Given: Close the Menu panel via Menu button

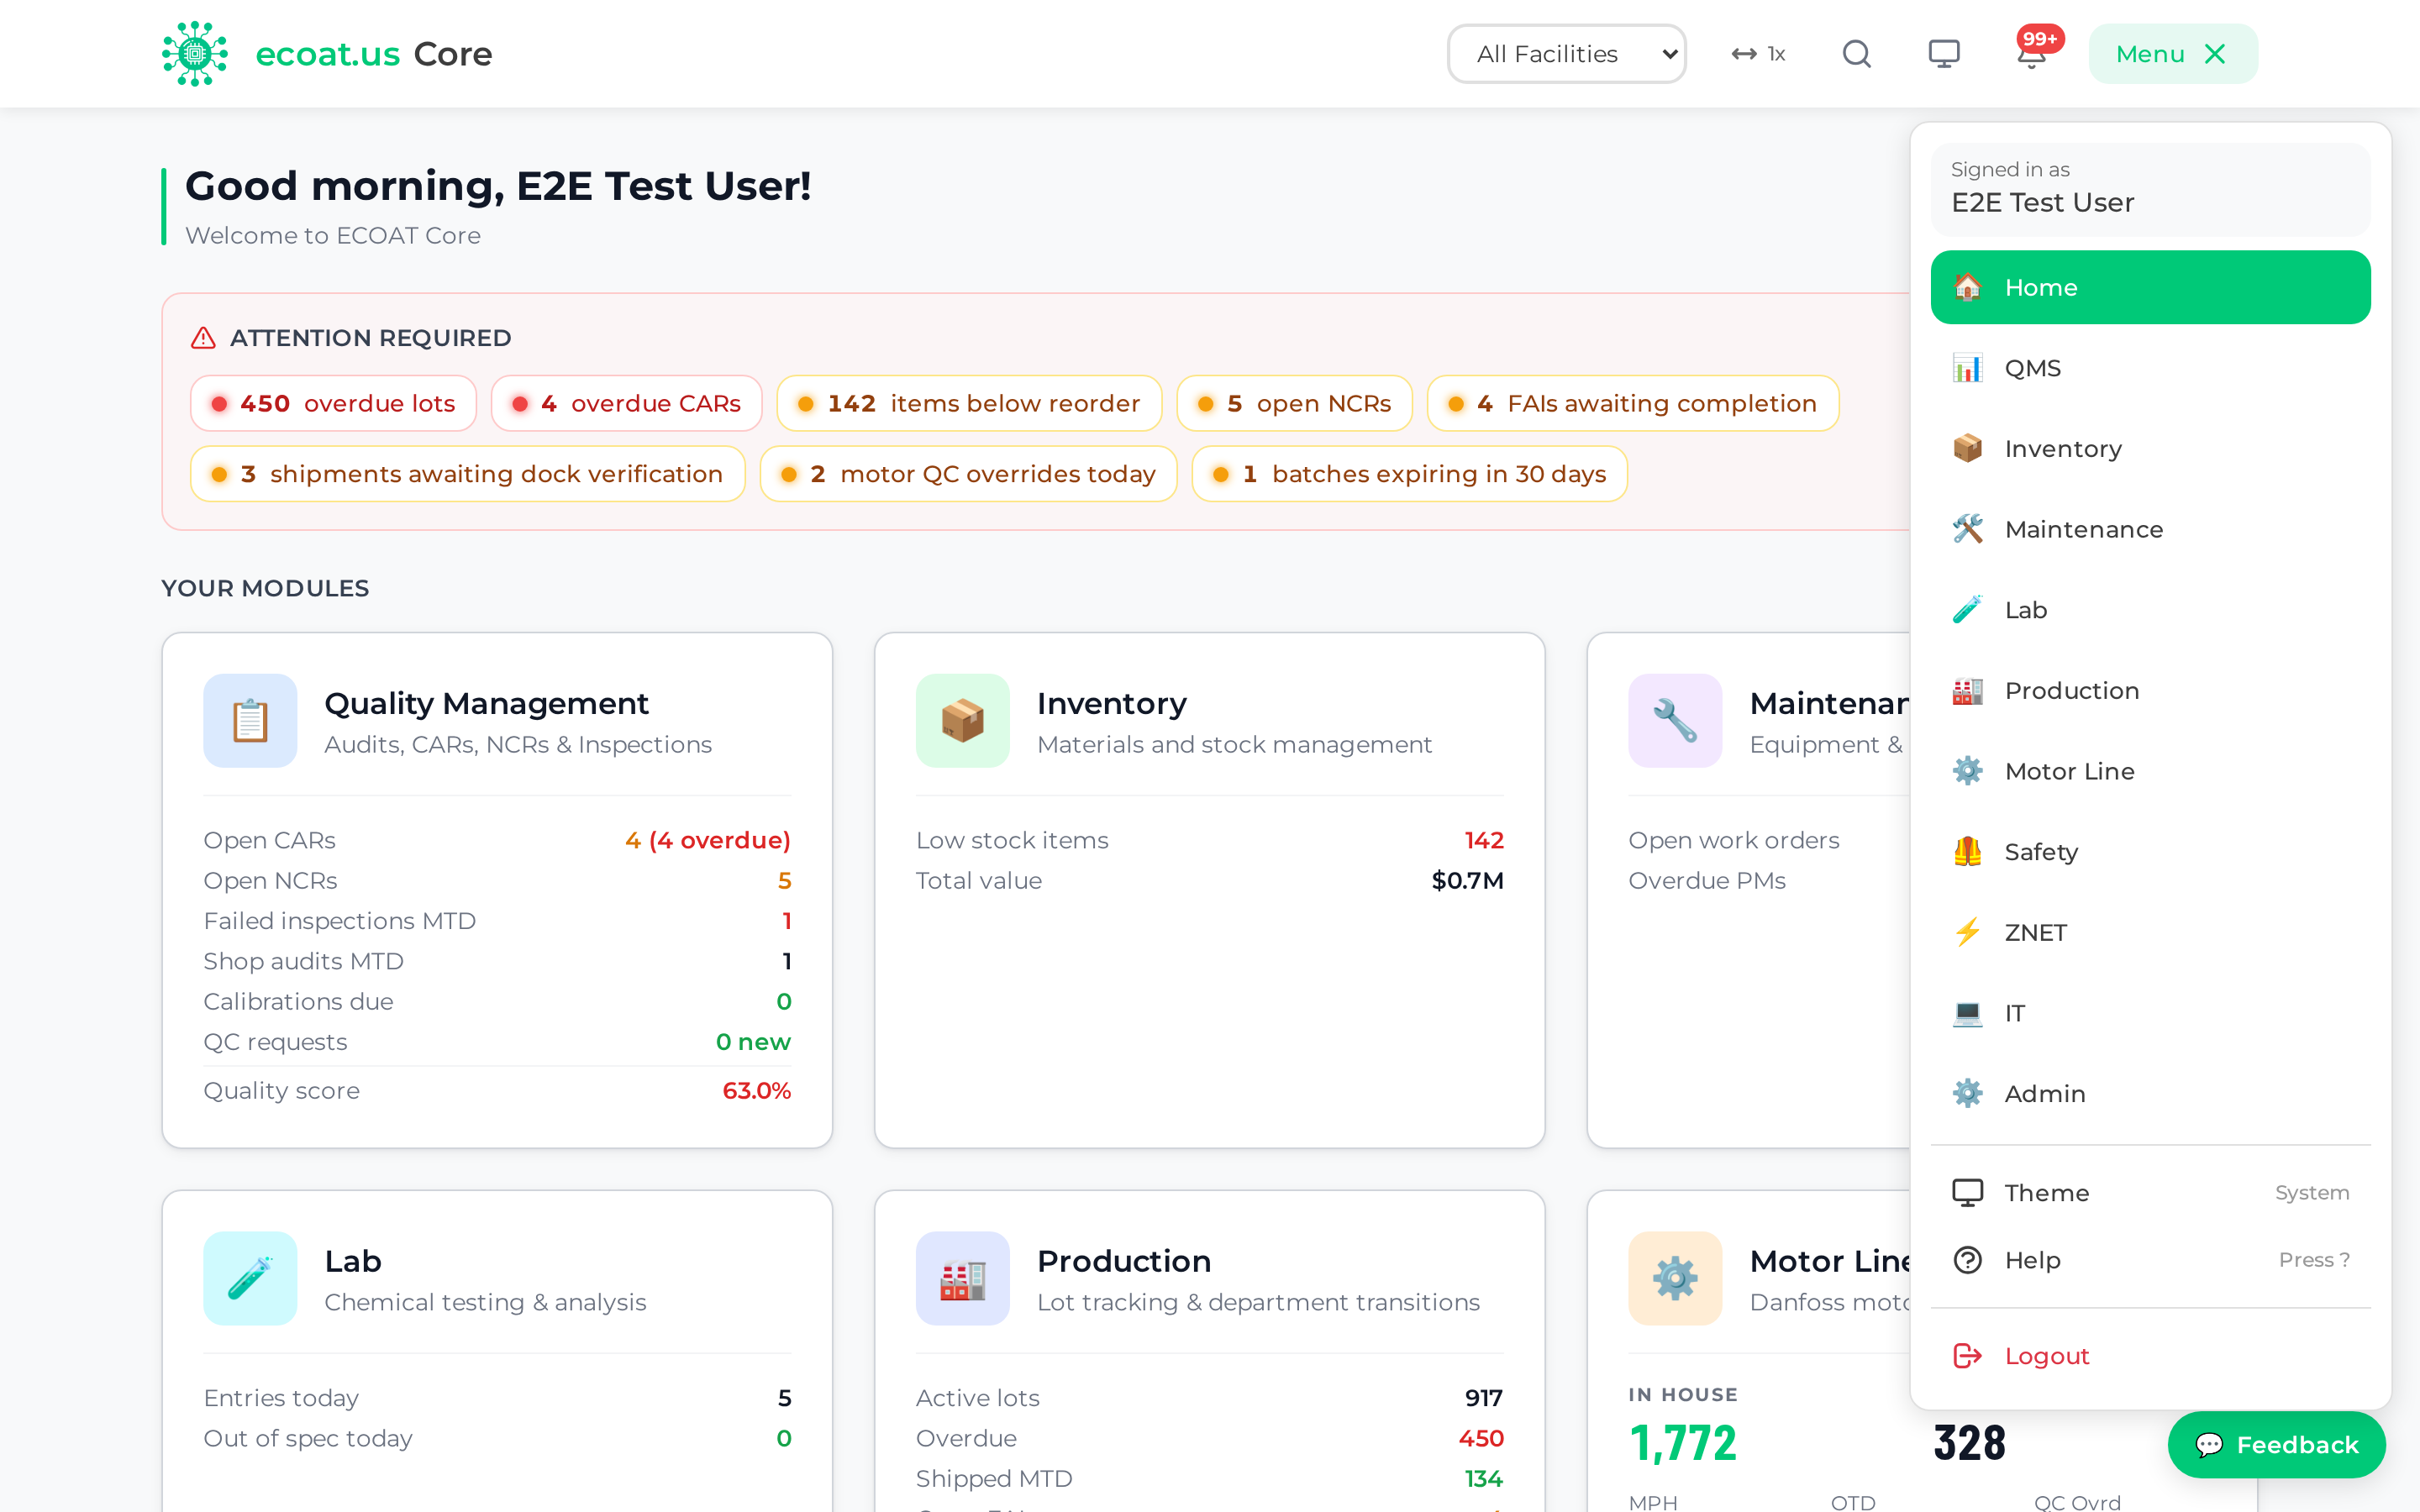Looking at the screenshot, I should pyautogui.click(x=2172, y=54).
